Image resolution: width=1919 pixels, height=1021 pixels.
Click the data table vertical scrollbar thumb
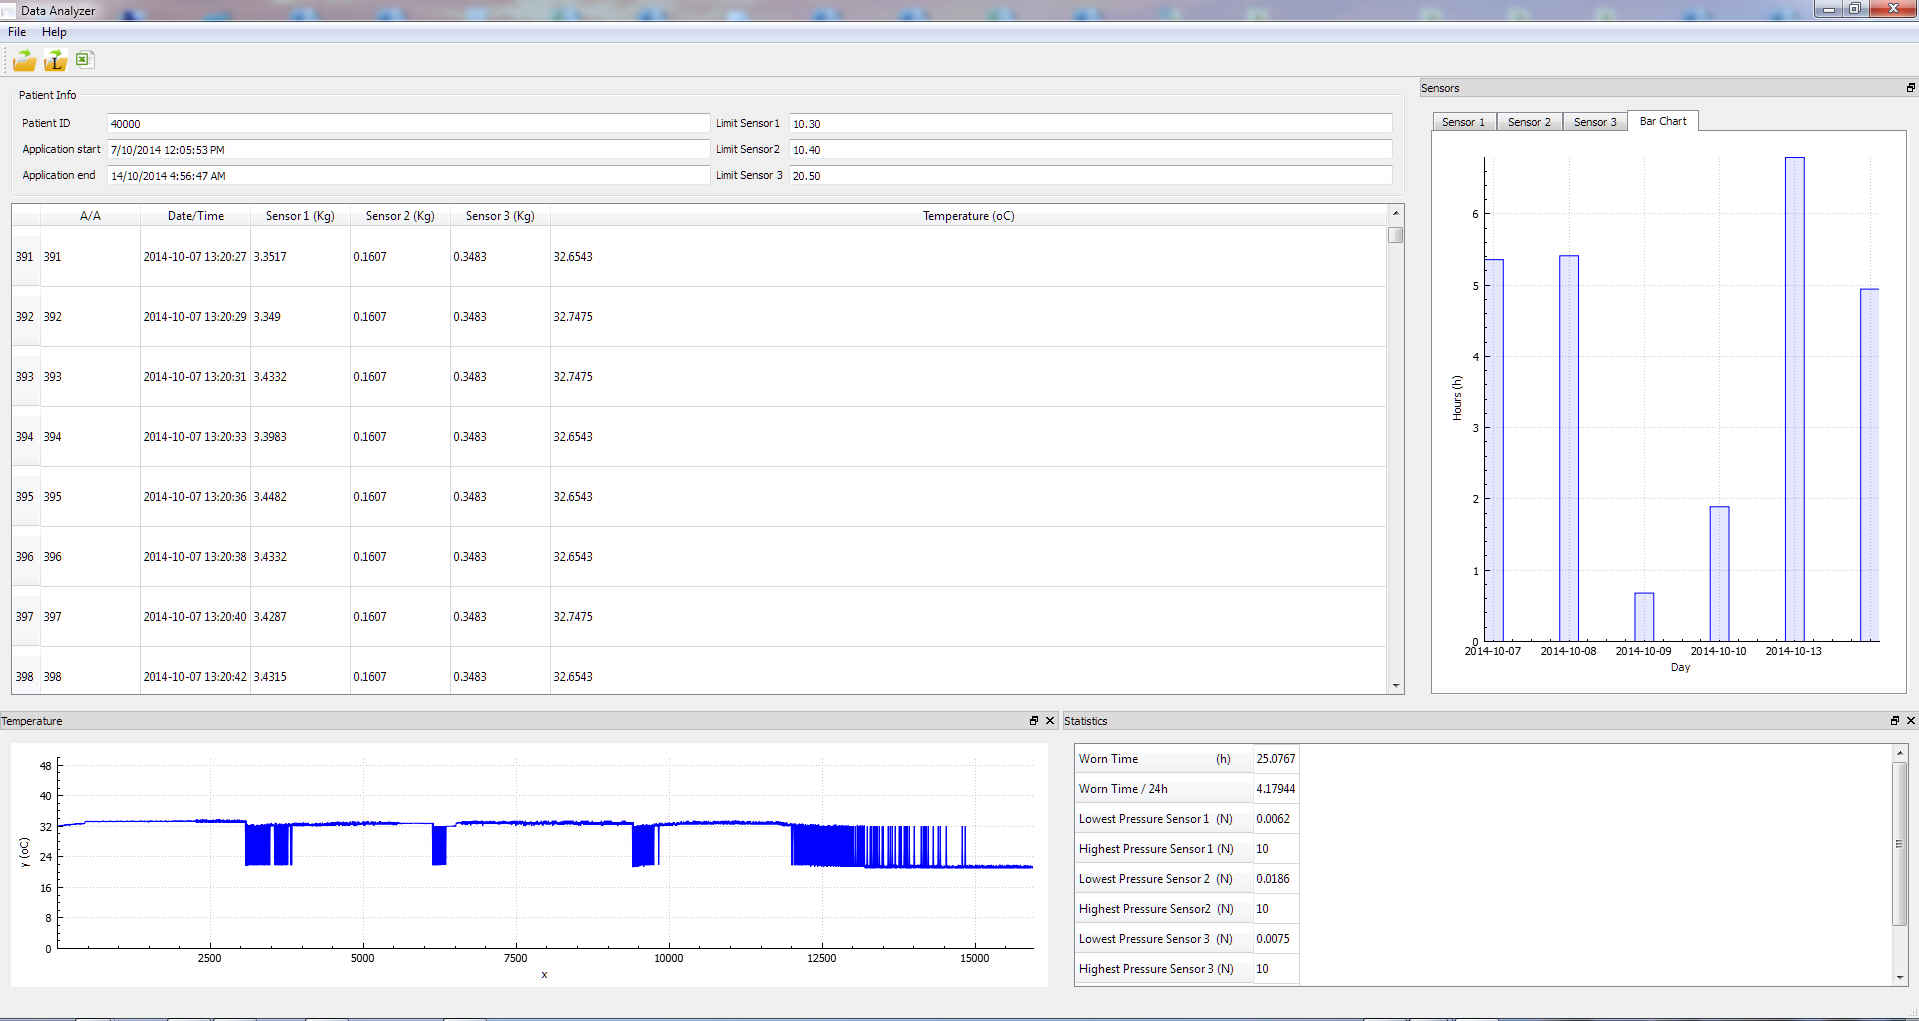pos(1396,235)
